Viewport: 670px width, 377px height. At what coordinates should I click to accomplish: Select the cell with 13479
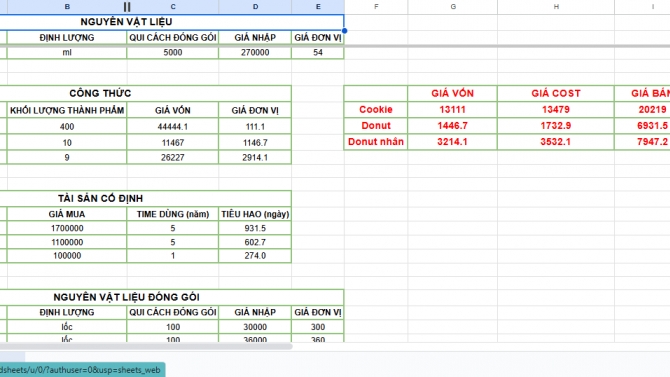click(x=556, y=109)
